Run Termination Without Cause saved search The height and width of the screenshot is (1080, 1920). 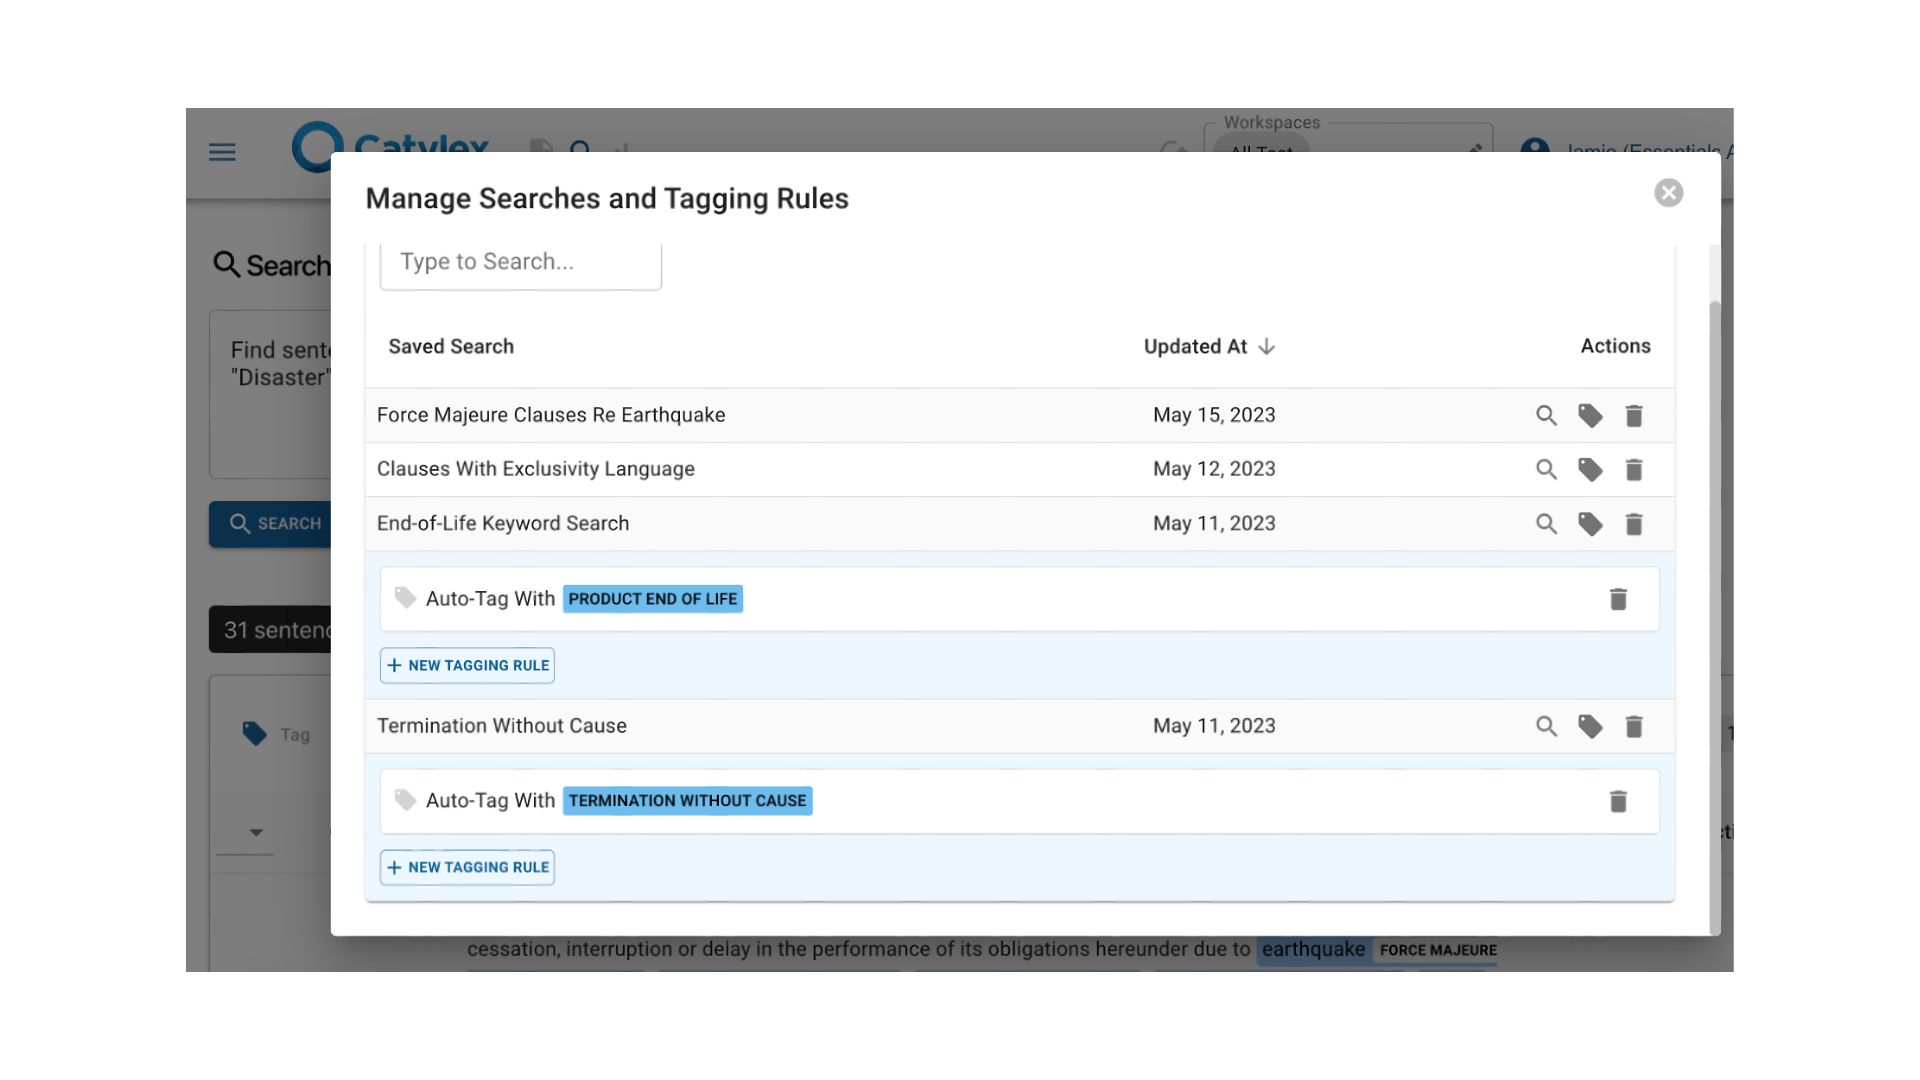pyautogui.click(x=1546, y=726)
